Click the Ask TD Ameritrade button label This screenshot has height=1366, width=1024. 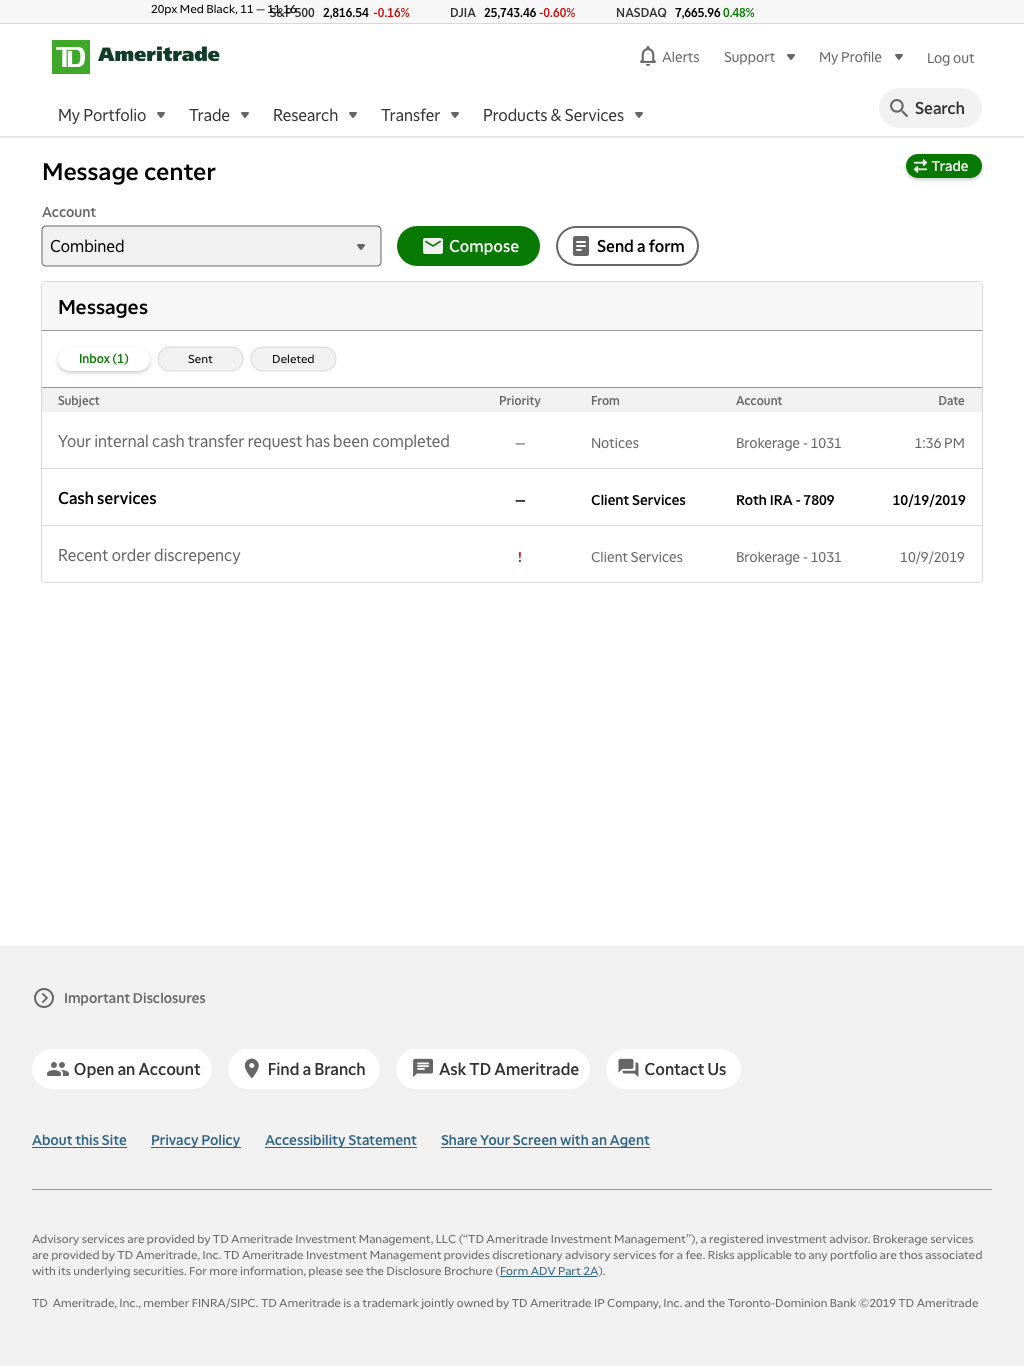509,1069
